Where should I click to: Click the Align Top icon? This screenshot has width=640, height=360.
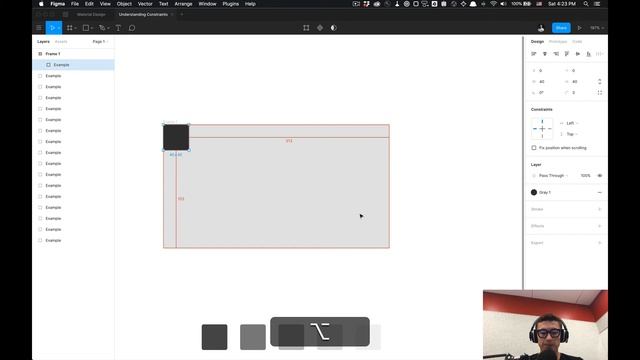pos(567,54)
